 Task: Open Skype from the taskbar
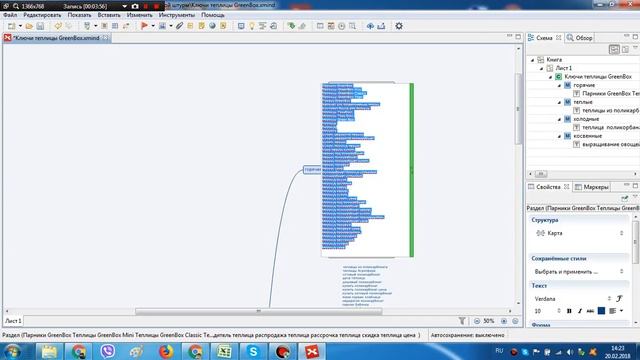coord(253,351)
